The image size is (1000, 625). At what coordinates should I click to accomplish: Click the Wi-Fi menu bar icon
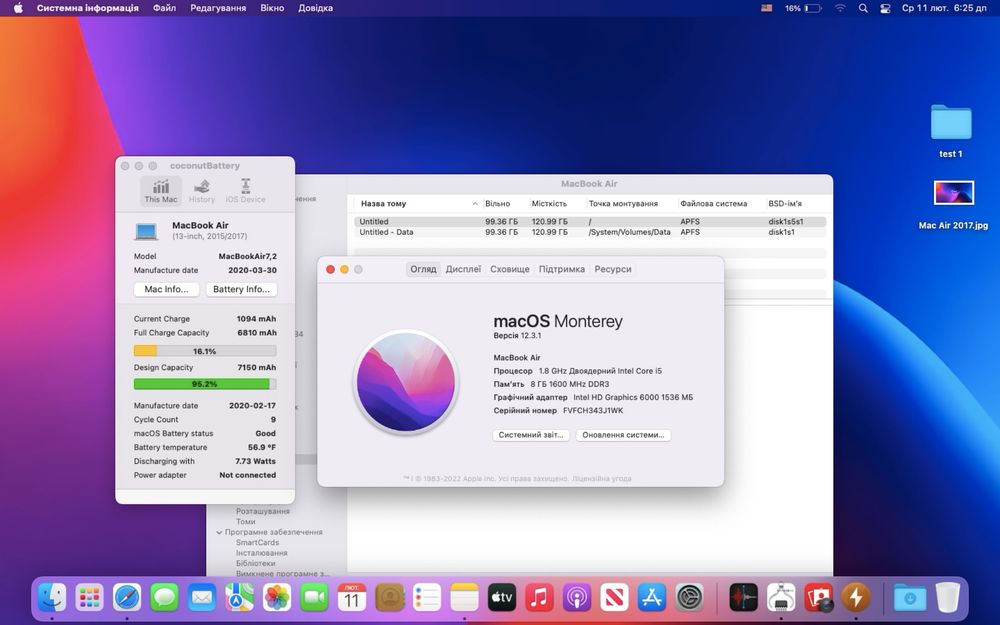pyautogui.click(x=841, y=8)
